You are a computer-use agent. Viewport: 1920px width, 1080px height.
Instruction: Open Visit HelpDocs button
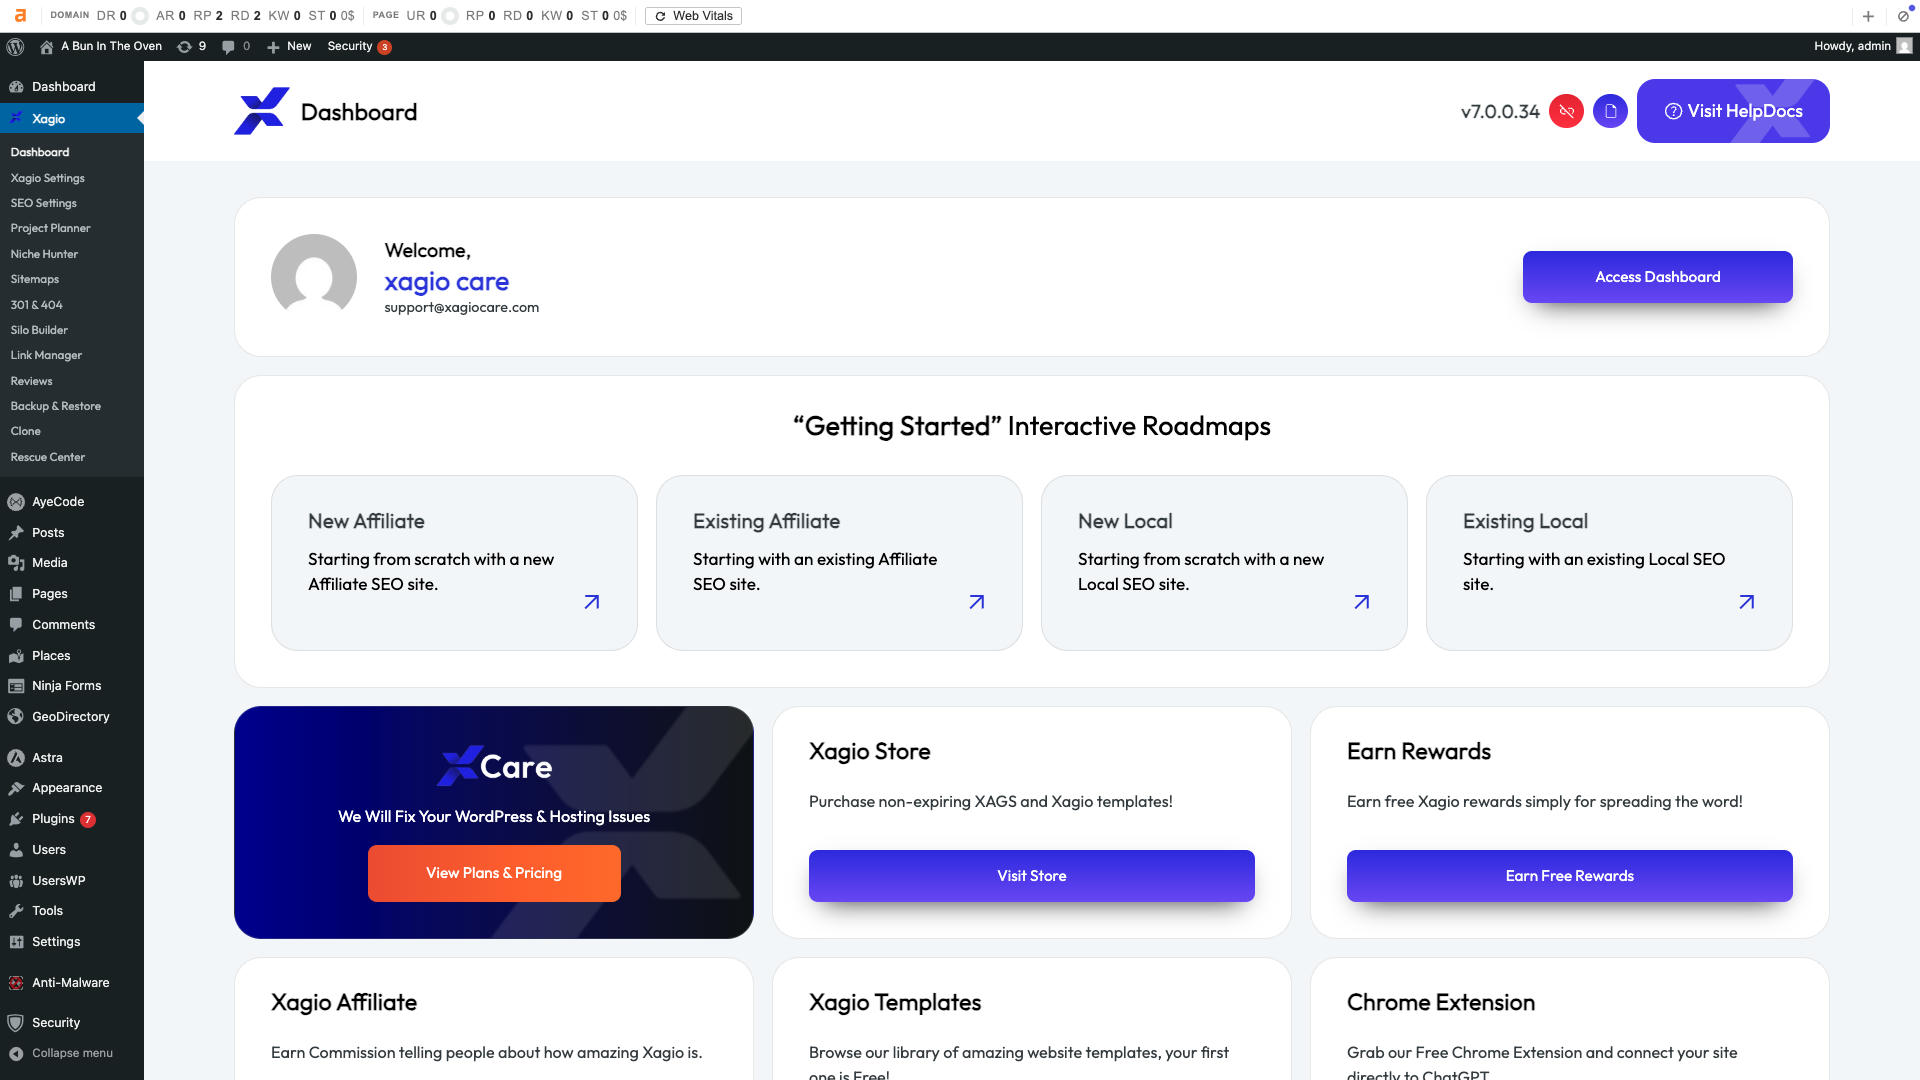pos(1733,111)
